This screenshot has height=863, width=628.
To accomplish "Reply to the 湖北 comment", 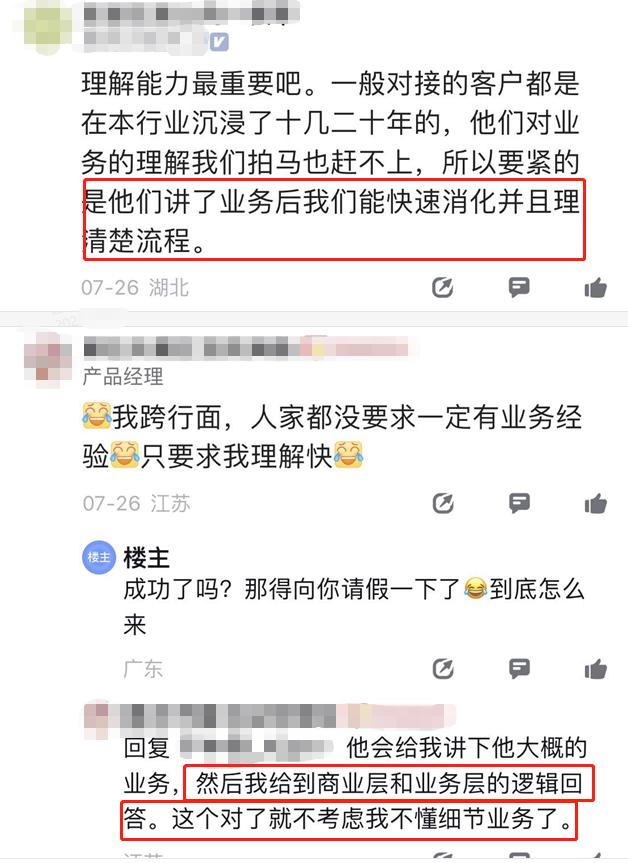I will tap(519, 287).
